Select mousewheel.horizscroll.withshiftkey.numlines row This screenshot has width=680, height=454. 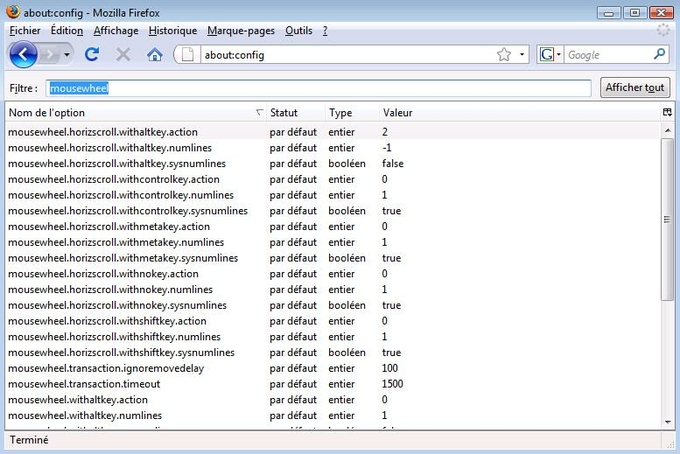(333, 337)
